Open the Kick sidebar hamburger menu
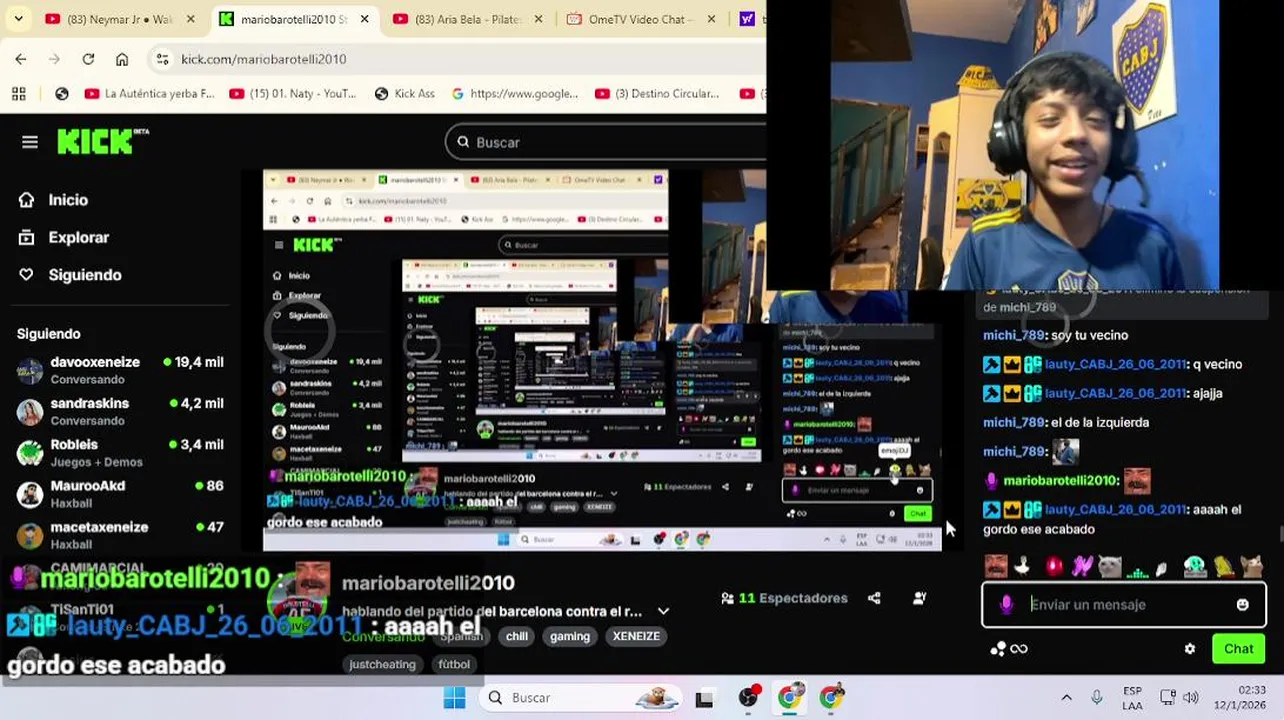Screen dimensions: 1284x720 coord(30,142)
